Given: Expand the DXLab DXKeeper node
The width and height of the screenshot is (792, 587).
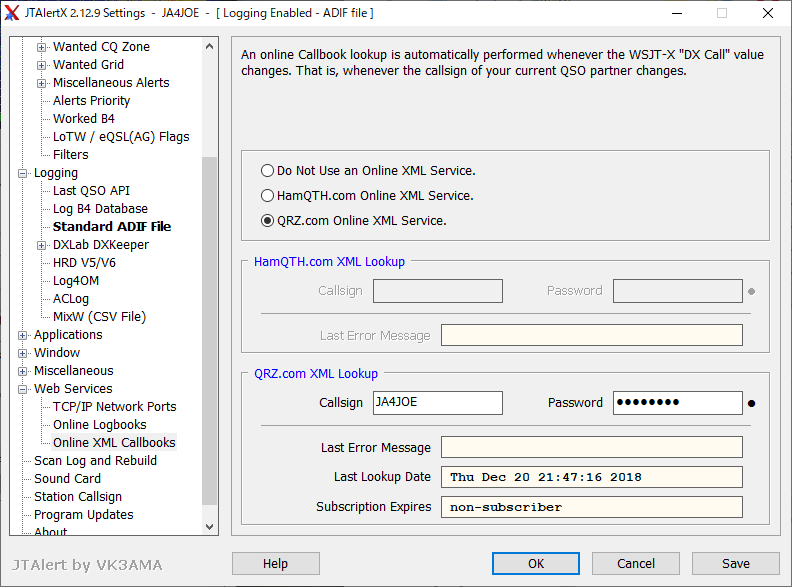Looking at the screenshot, I should [x=41, y=246].
